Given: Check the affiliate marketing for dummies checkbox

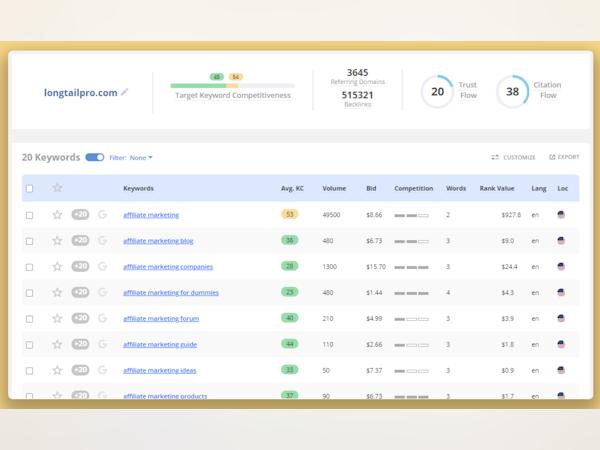Looking at the screenshot, I should pyautogui.click(x=29, y=293).
